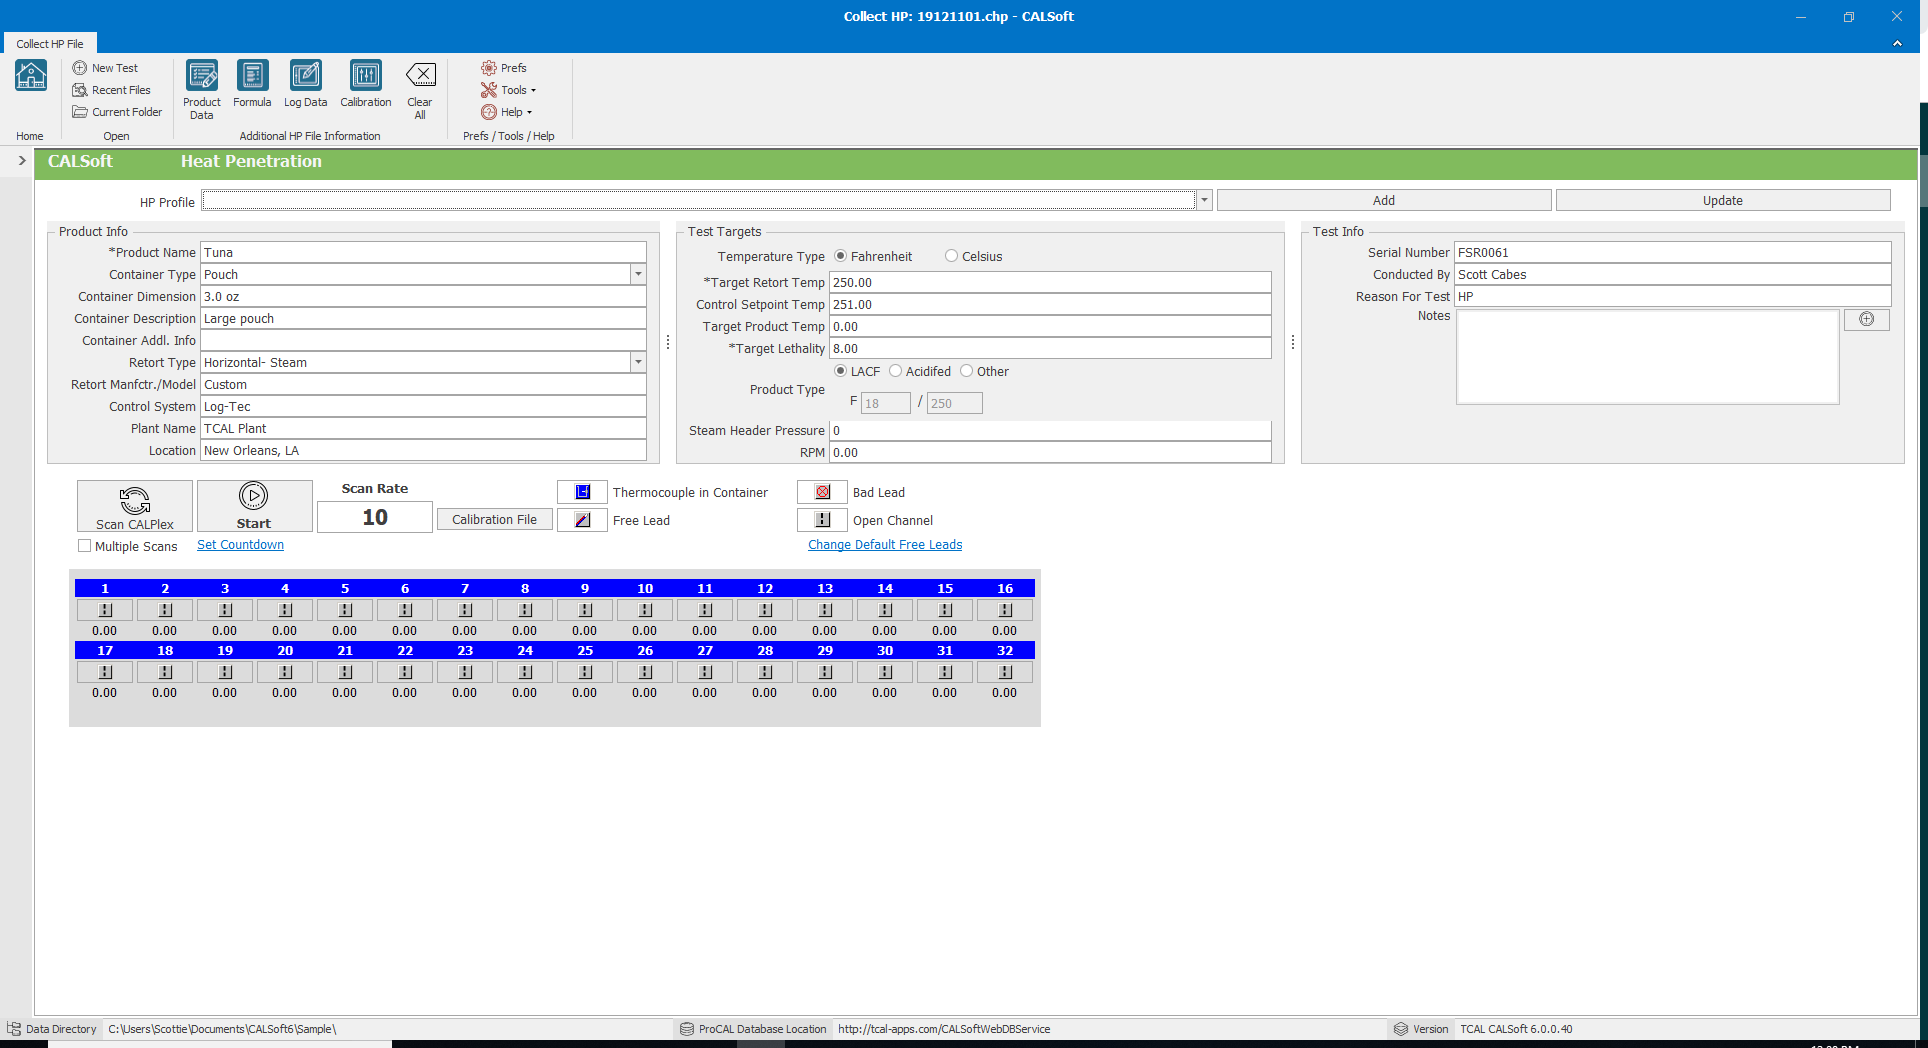Open the Set Countdown link
This screenshot has width=1928, height=1048.
point(240,545)
